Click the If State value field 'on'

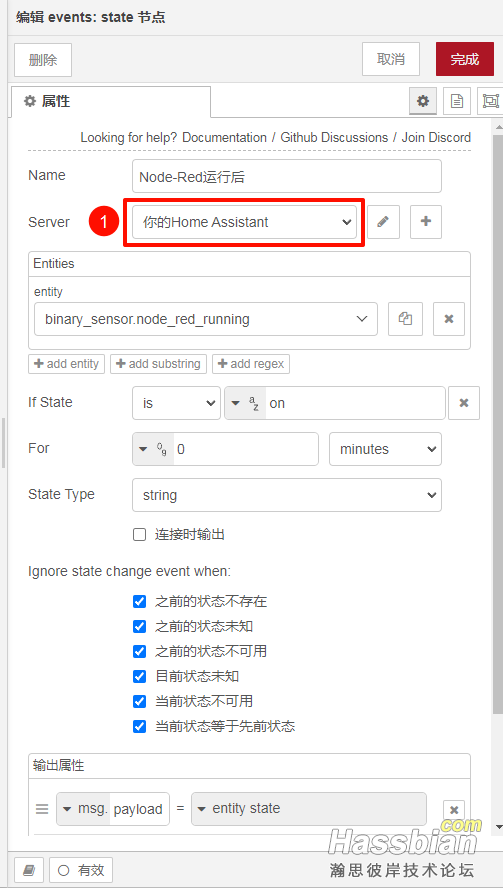(355, 403)
